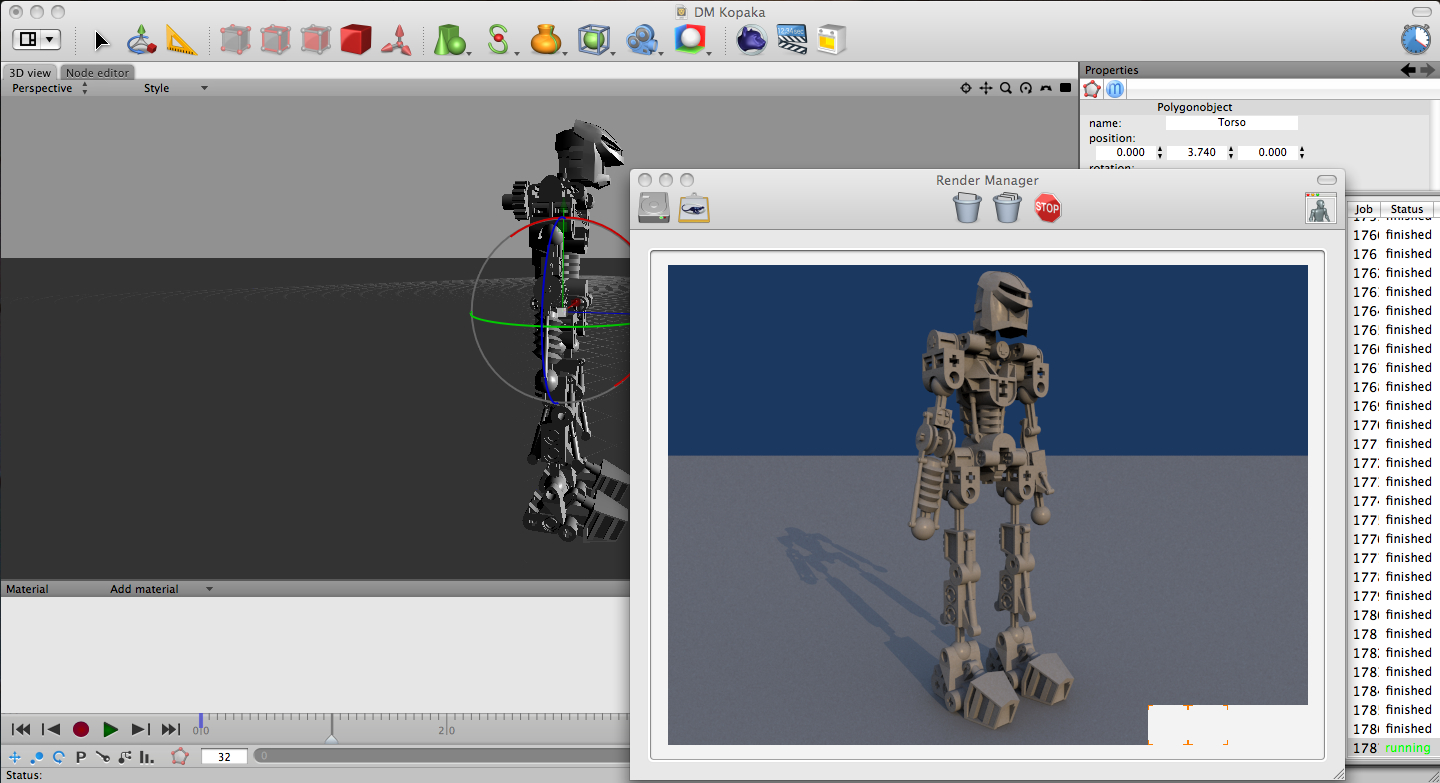This screenshot has height=783, width=1440.
Task: Expand the Style dropdown in 3D view
Action: (x=175, y=88)
